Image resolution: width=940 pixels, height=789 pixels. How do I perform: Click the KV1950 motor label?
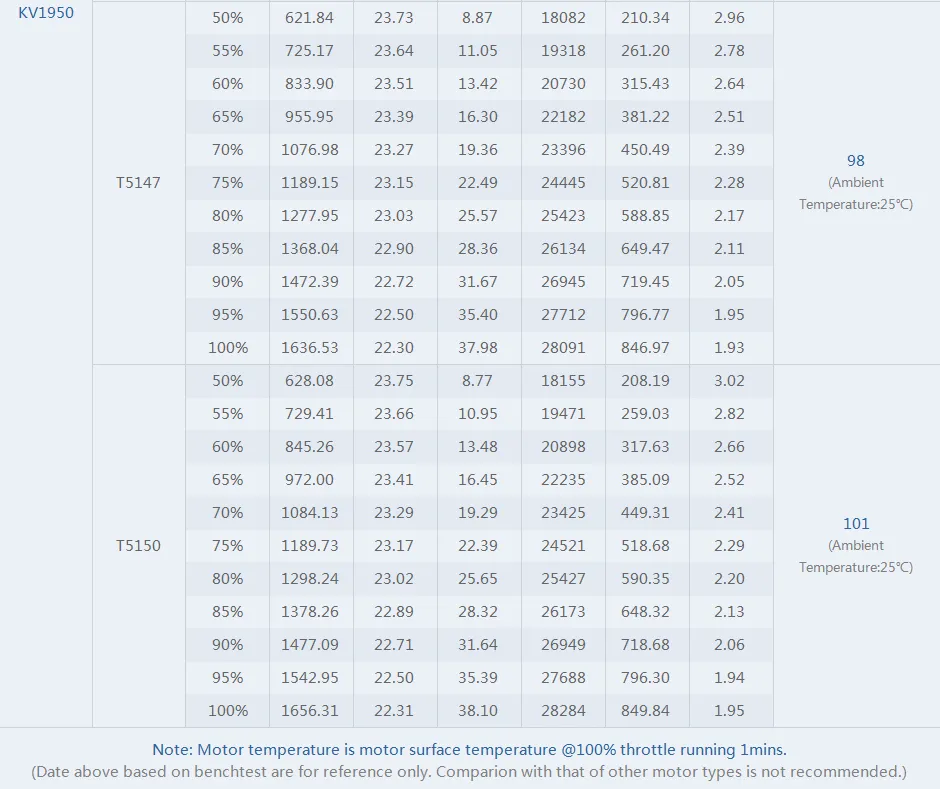tap(46, 13)
